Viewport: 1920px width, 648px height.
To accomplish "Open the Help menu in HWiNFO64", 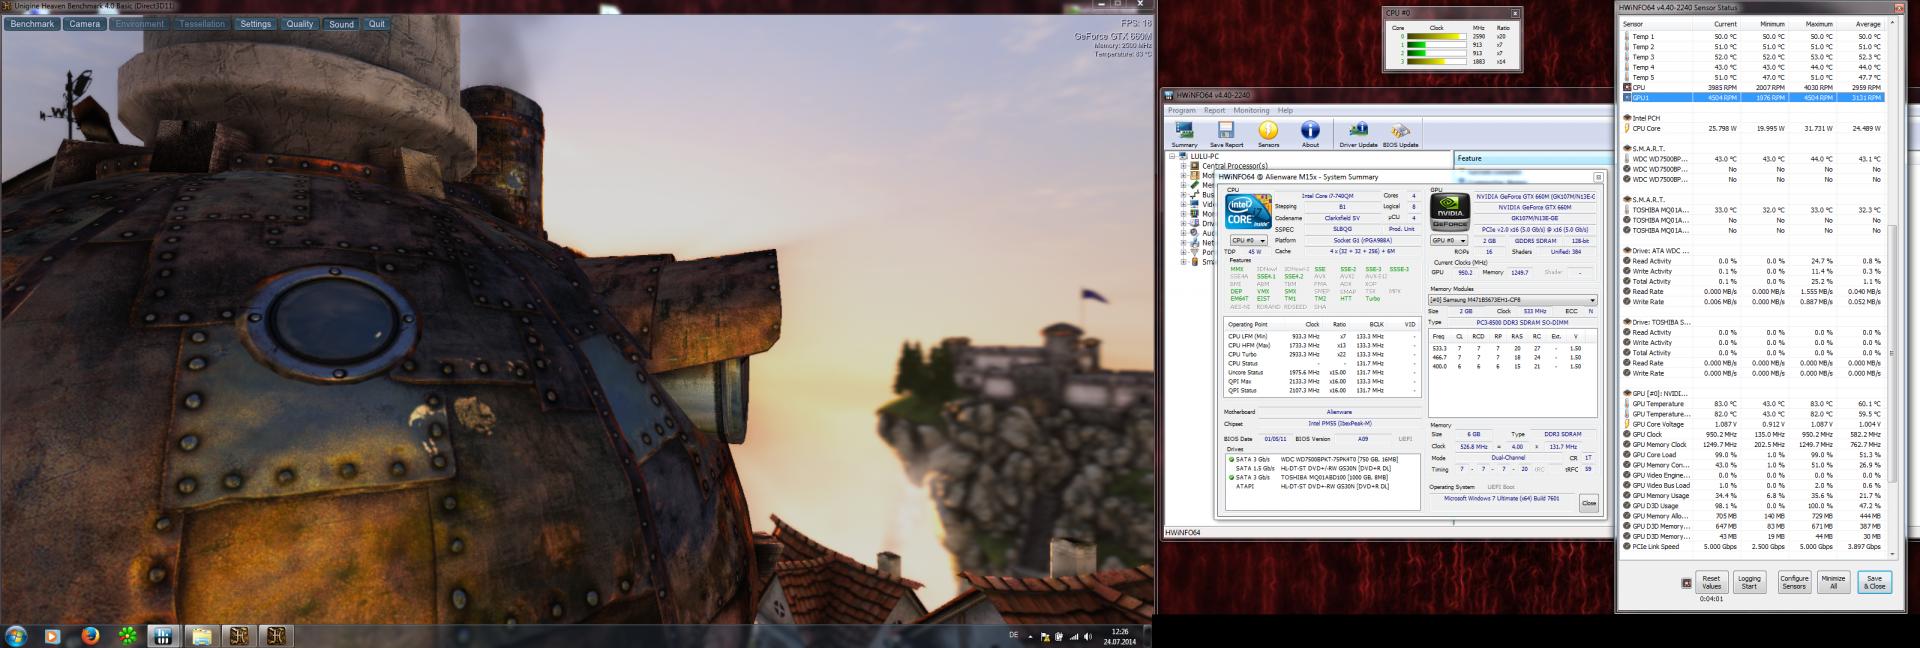I will coord(1285,110).
